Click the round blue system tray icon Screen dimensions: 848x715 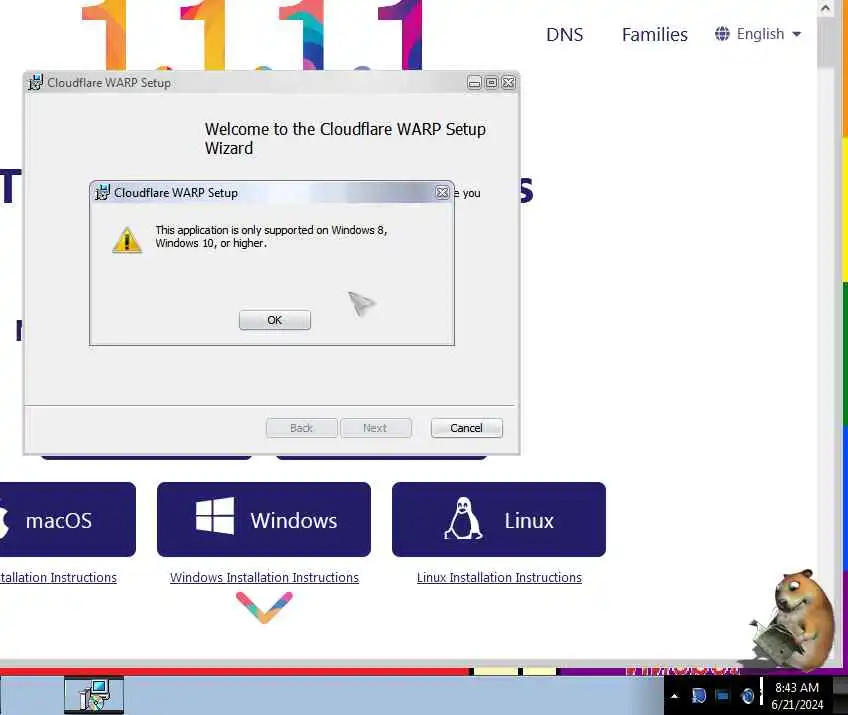747,696
